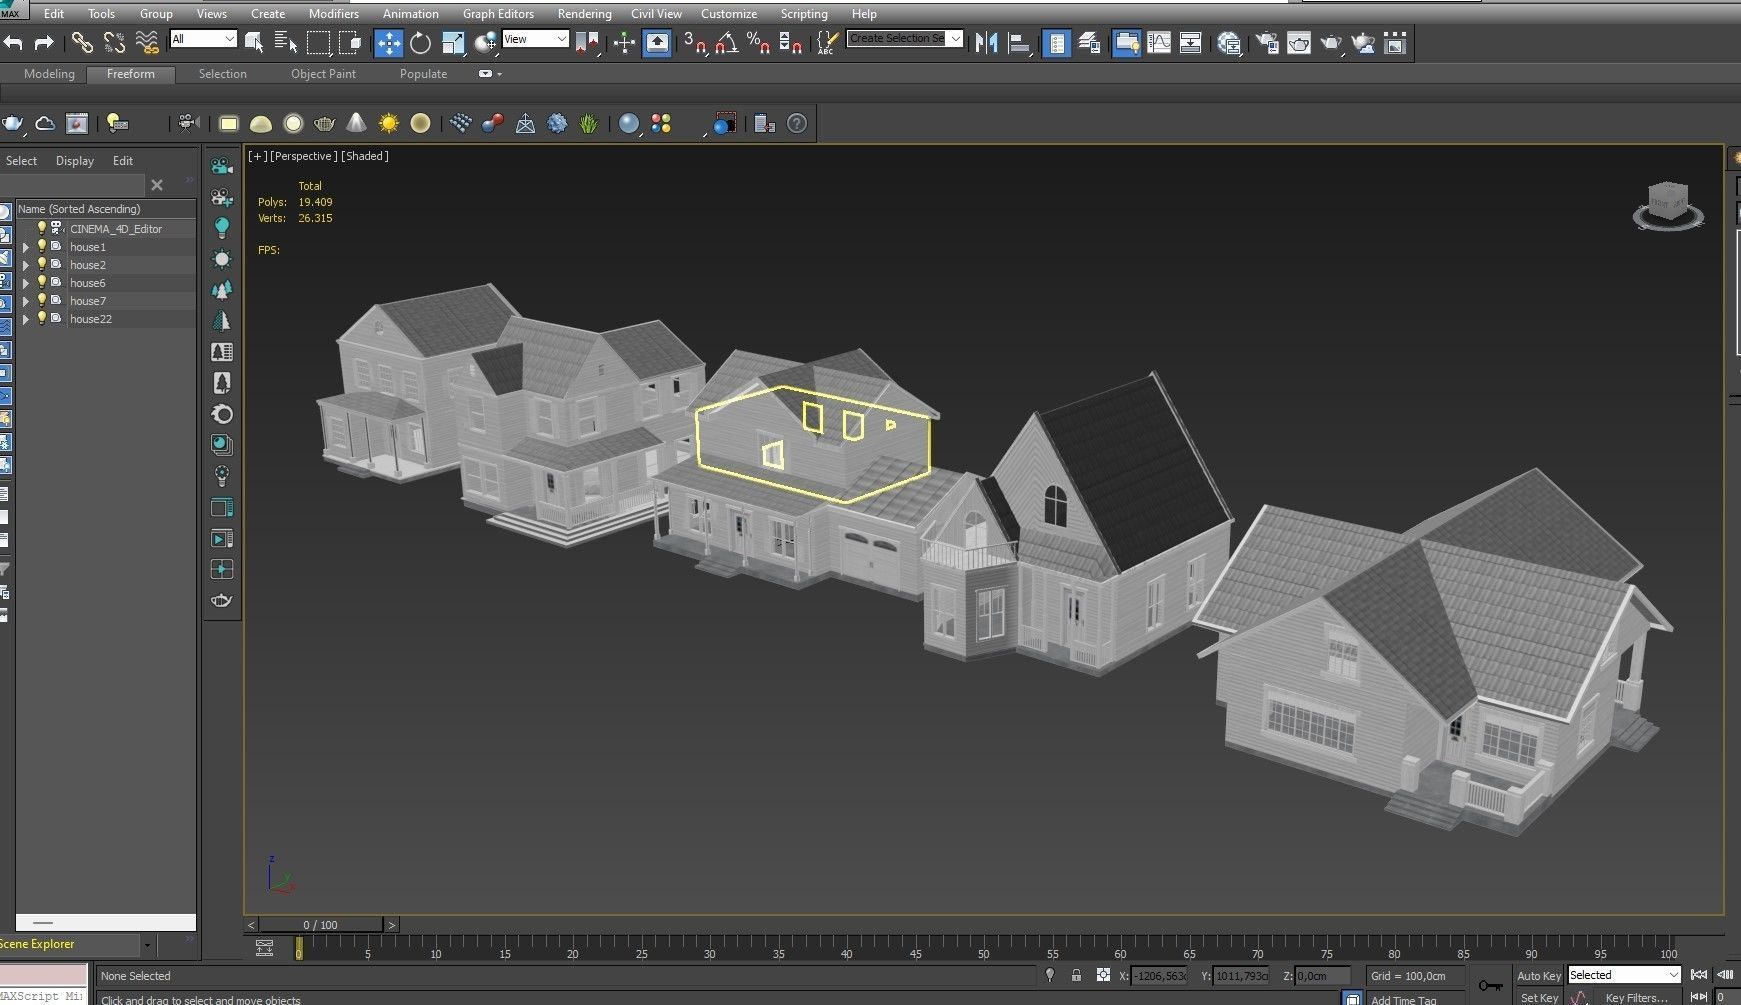Toggle the Percent Snap button
The image size is (1741, 1005).
[759, 42]
